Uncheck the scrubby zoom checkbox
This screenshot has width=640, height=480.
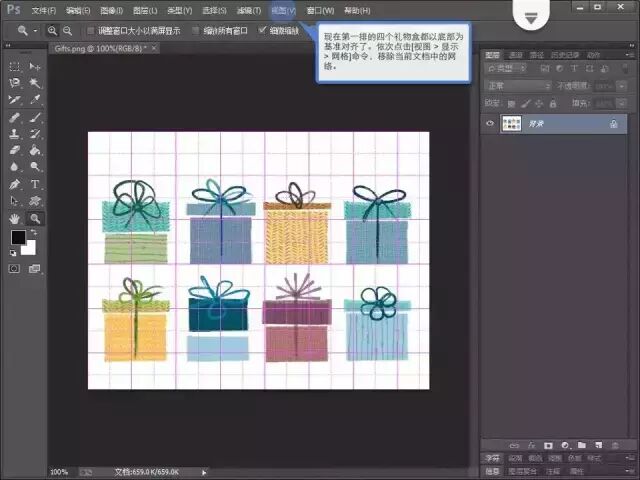coord(262,30)
